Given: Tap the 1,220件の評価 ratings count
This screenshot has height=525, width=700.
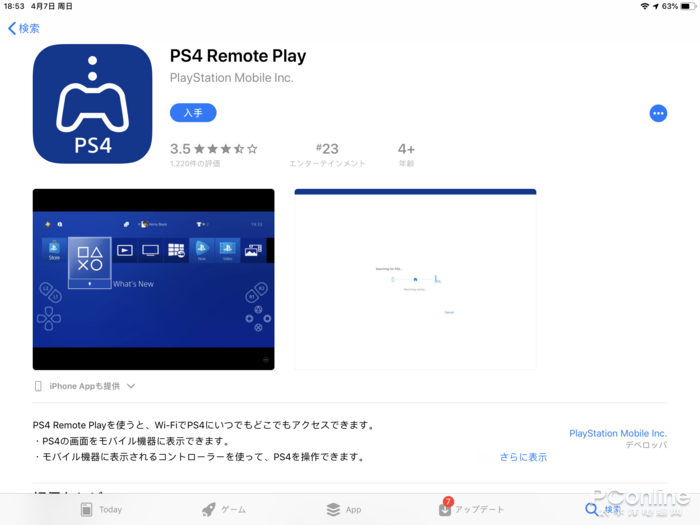Looking at the screenshot, I should tap(195, 164).
